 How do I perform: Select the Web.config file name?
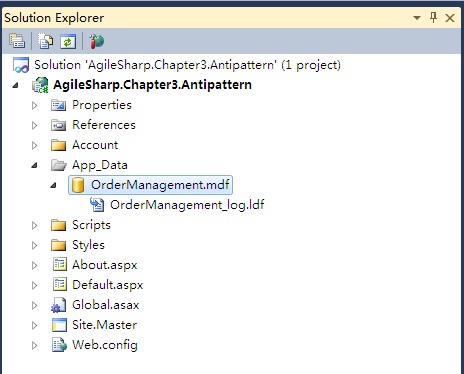(x=105, y=345)
